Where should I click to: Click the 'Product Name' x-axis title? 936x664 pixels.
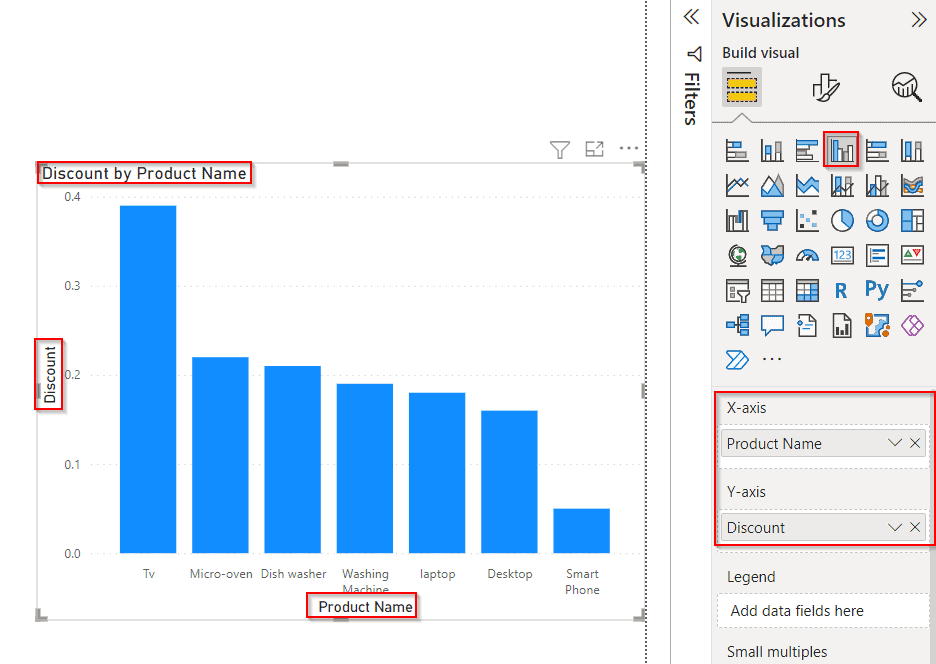[x=365, y=607]
